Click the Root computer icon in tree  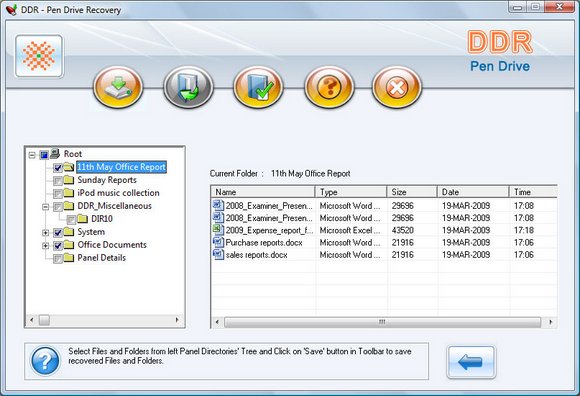point(55,153)
